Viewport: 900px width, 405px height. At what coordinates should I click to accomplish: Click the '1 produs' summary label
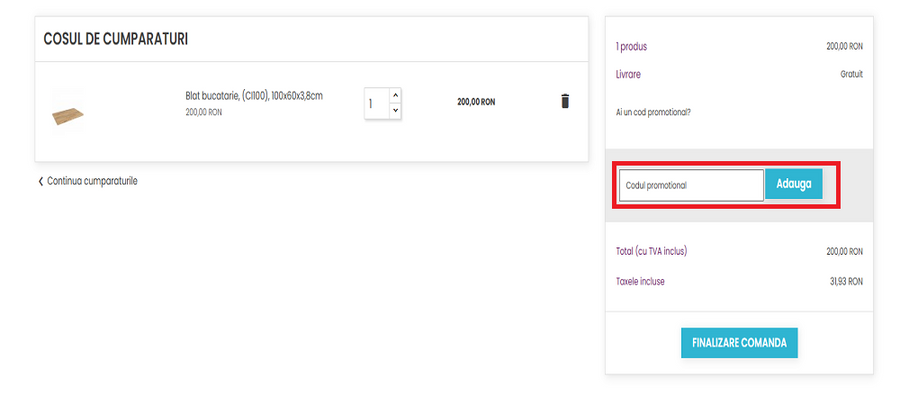[631, 47]
